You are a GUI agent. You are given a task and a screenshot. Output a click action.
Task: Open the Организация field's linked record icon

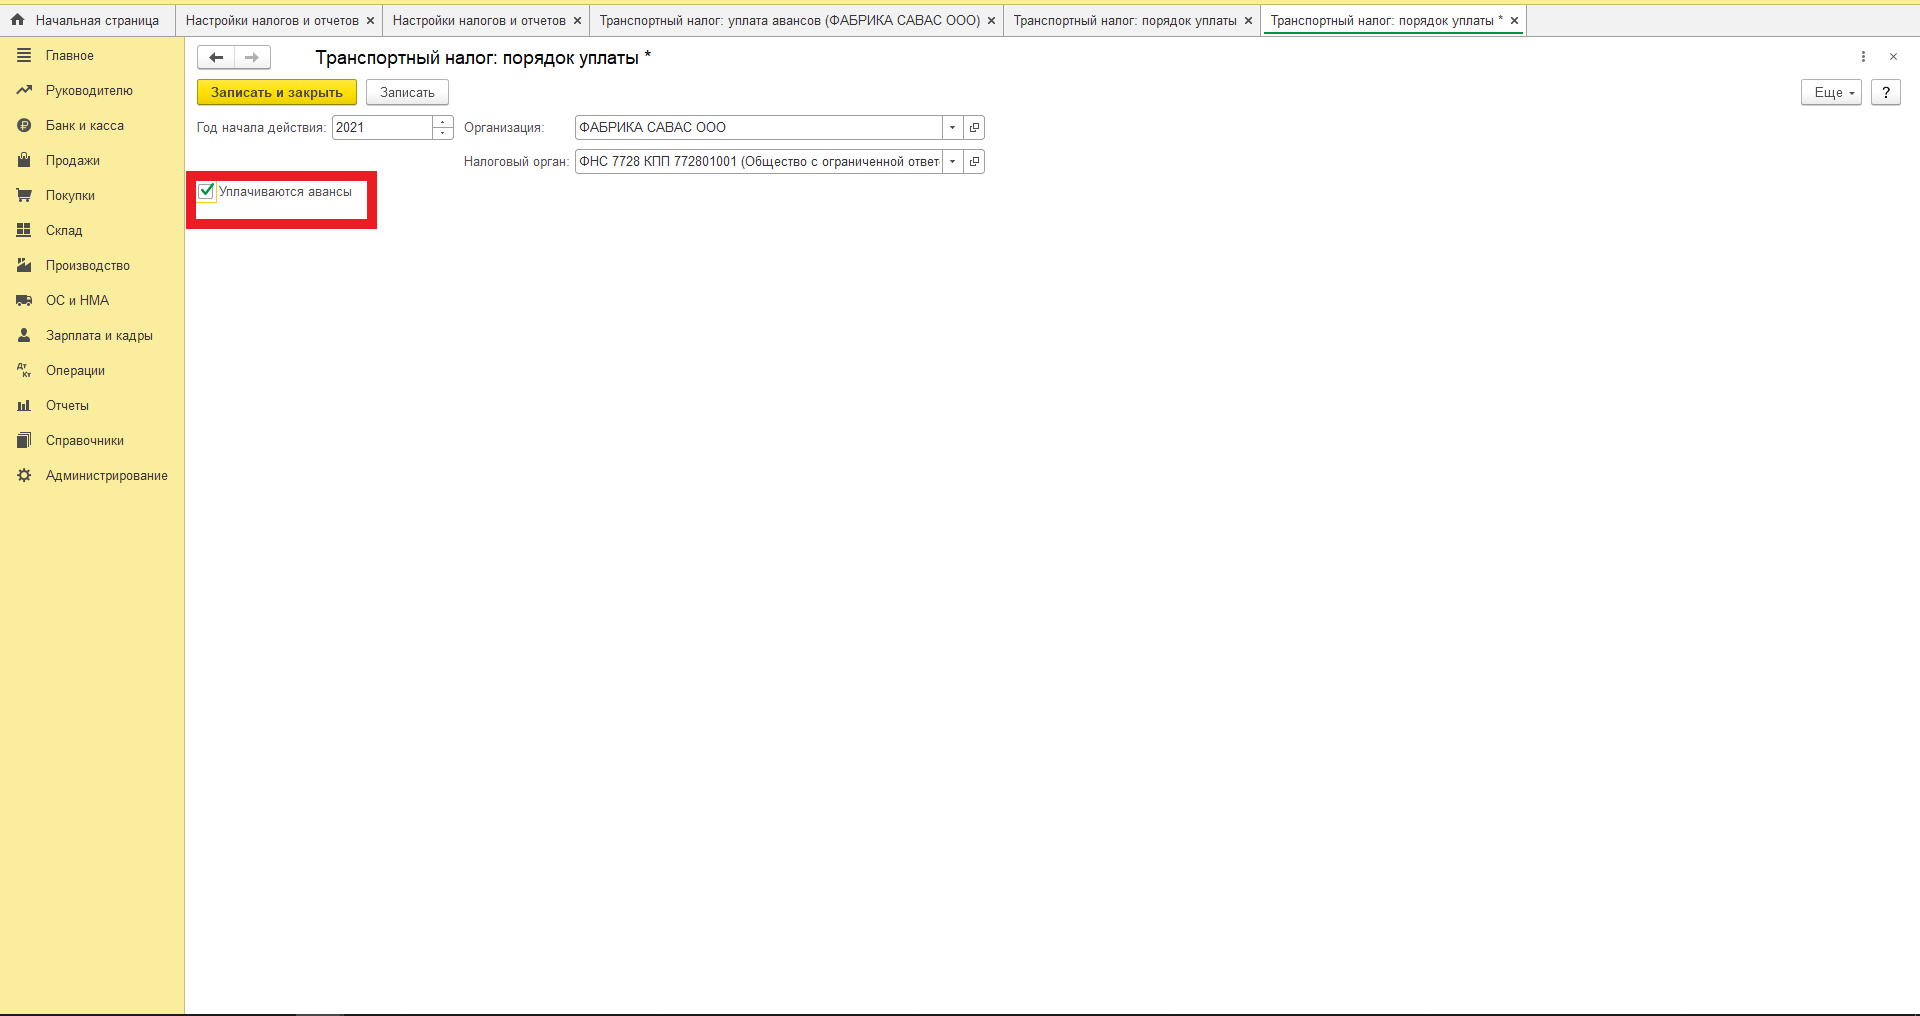click(974, 128)
